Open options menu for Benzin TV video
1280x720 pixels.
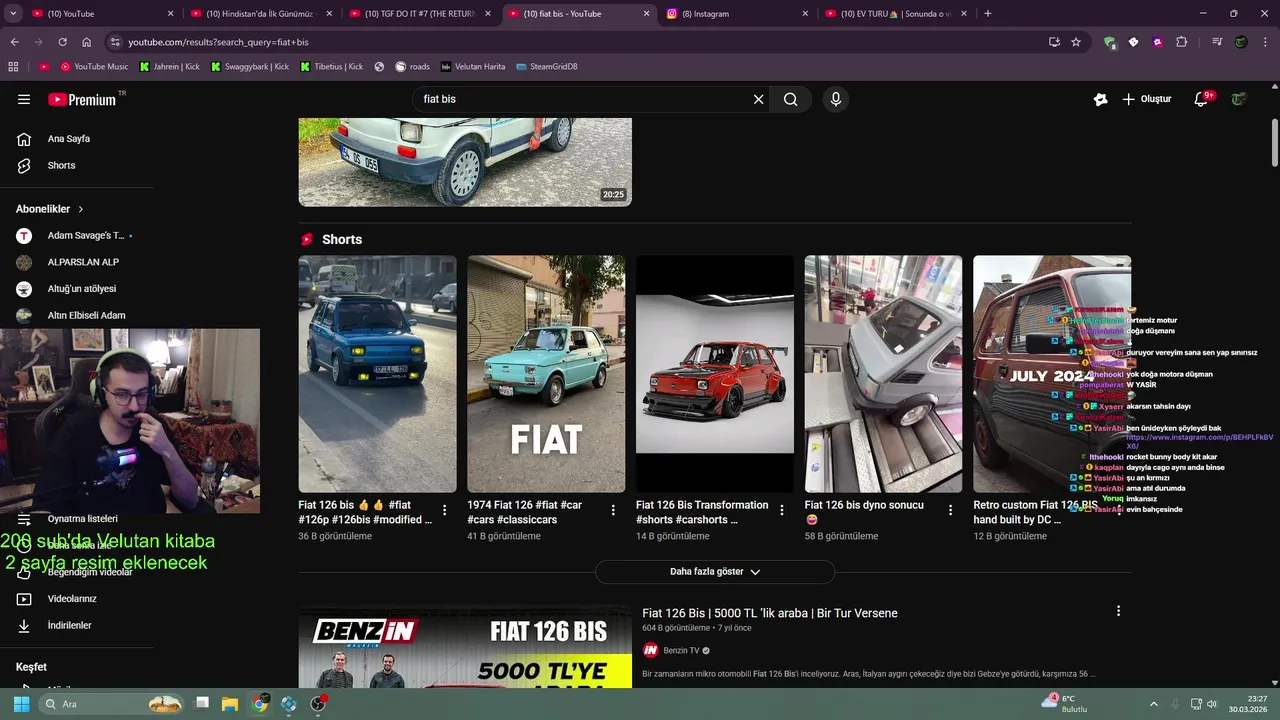click(x=1118, y=611)
